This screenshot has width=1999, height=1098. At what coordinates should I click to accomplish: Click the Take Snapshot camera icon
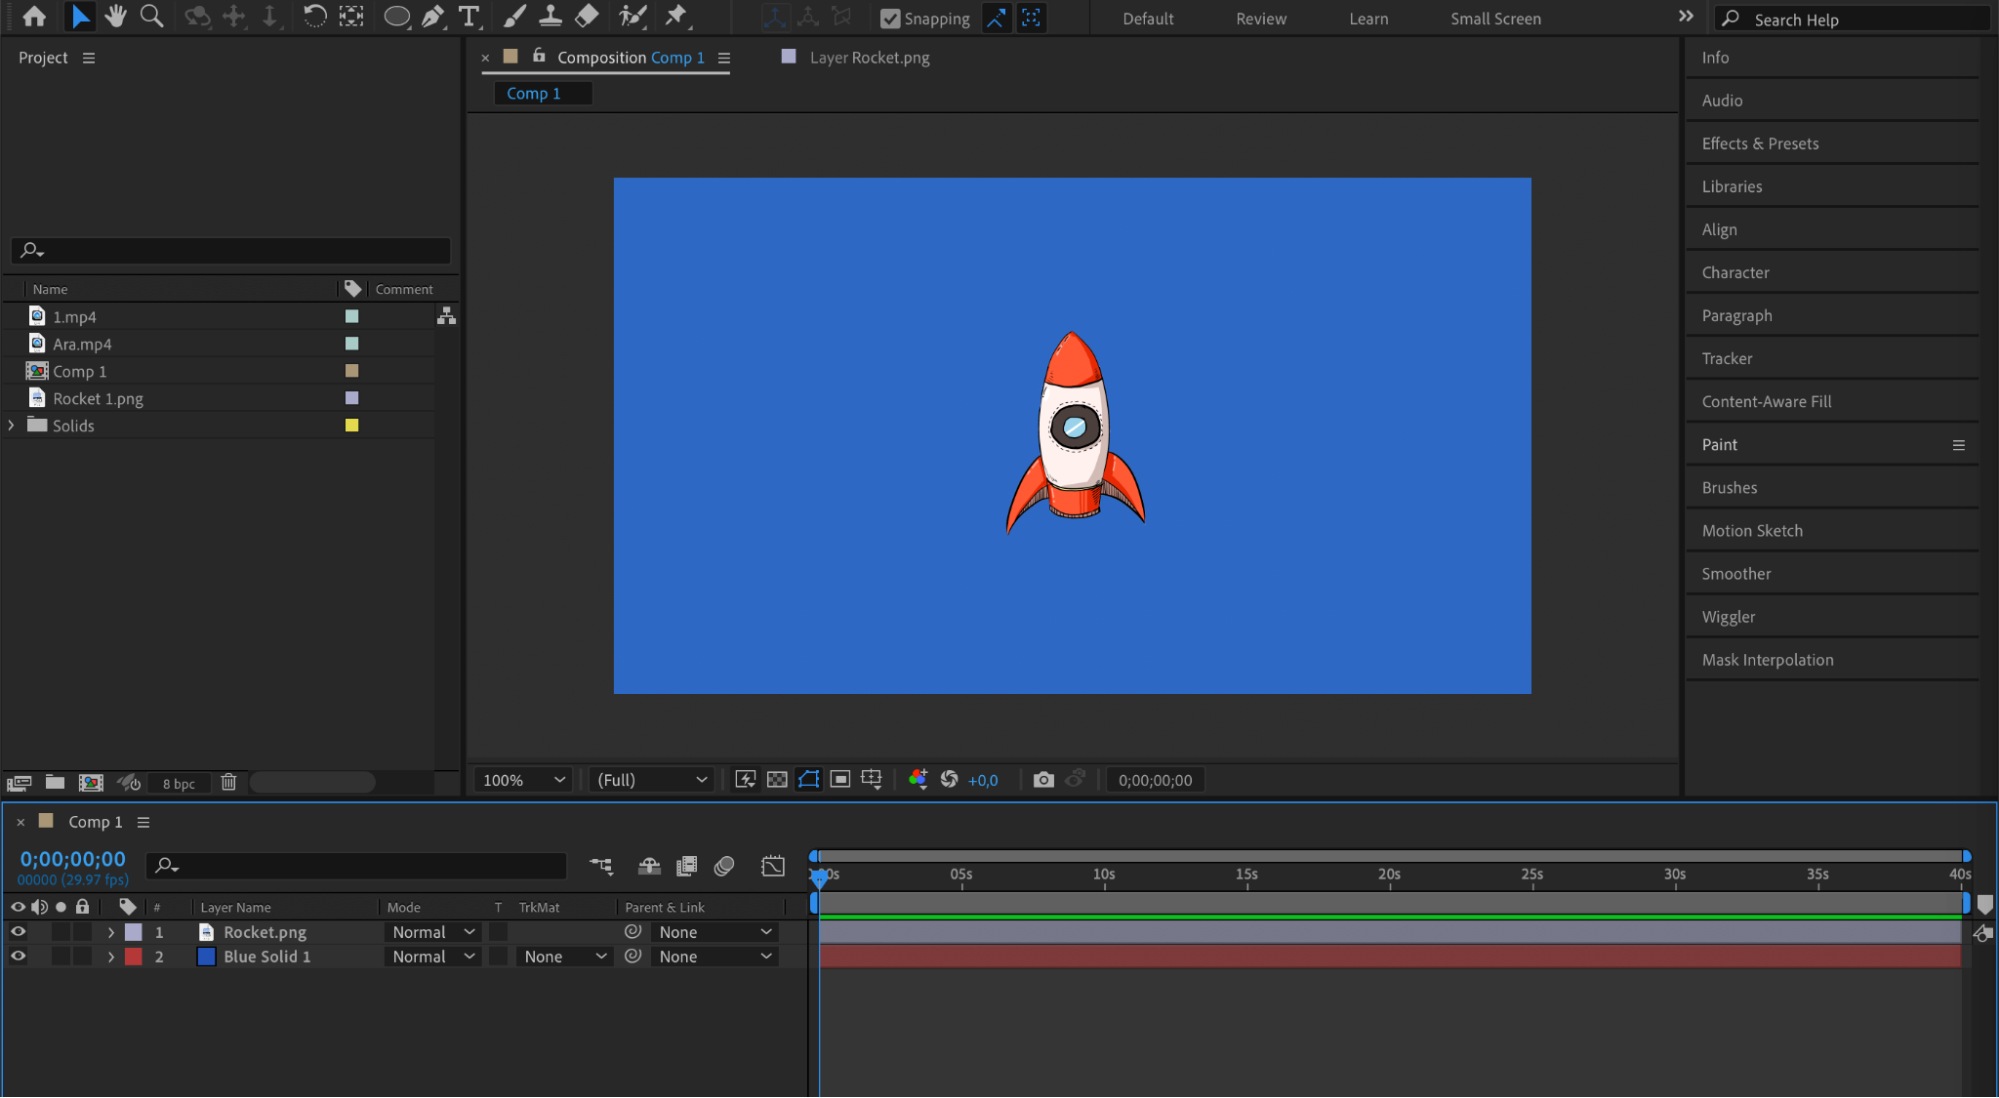click(x=1043, y=780)
